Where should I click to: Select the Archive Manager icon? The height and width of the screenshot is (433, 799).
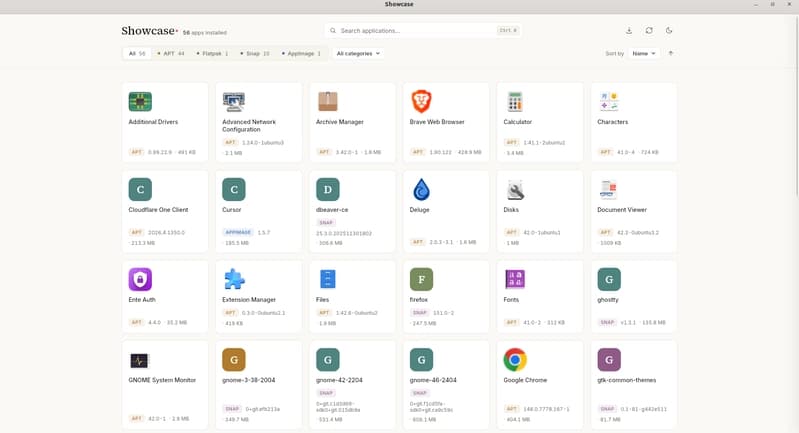(328, 101)
